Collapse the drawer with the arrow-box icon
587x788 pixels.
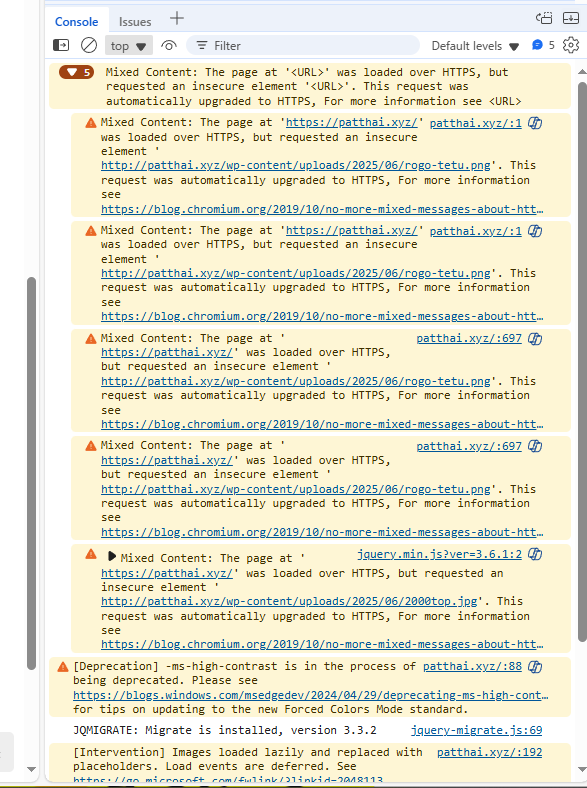pos(571,18)
